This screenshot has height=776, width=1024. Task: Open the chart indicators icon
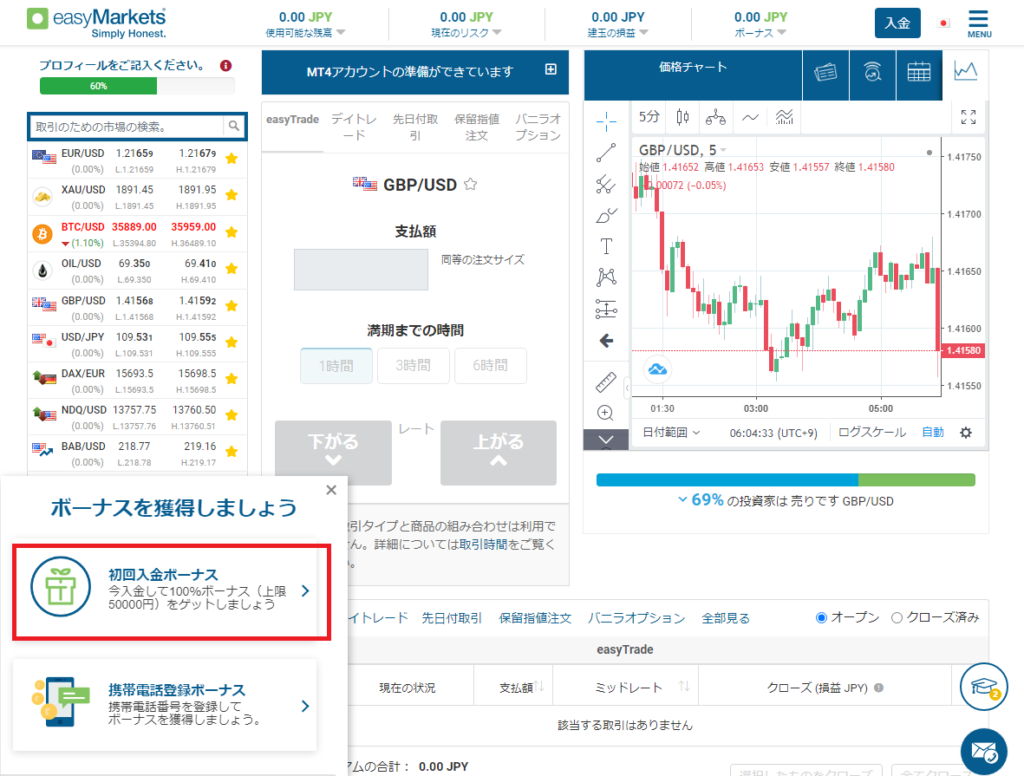(750, 117)
